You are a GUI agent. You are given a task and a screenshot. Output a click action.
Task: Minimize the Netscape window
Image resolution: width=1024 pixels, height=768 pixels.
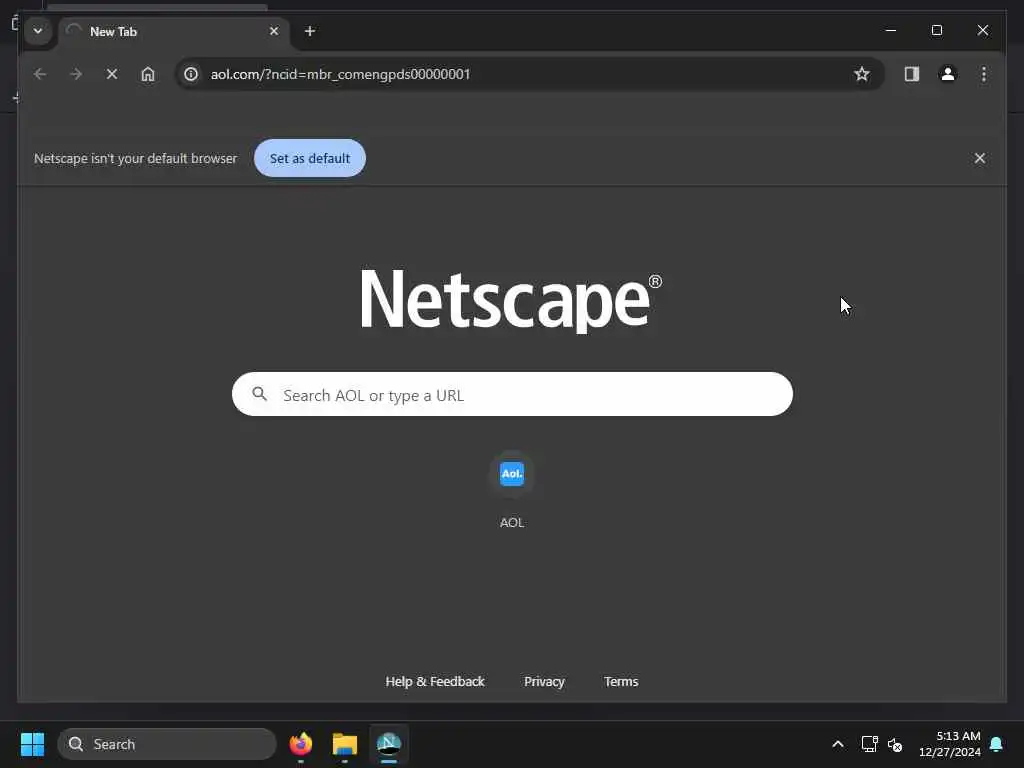click(x=891, y=31)
